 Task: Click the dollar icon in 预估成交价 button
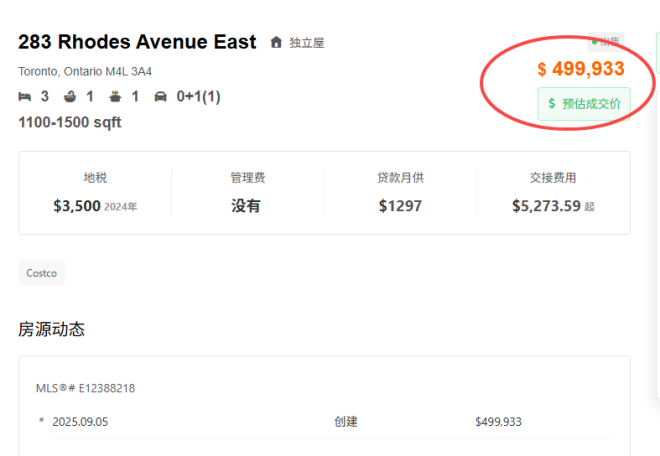(552, 103)
